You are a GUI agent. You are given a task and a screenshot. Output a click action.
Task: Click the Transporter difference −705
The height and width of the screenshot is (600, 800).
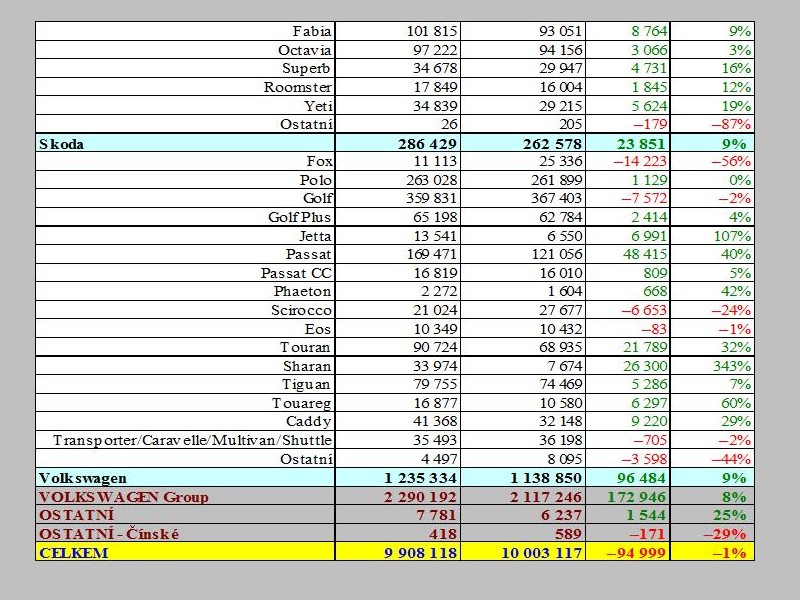(x=650, y=440)
